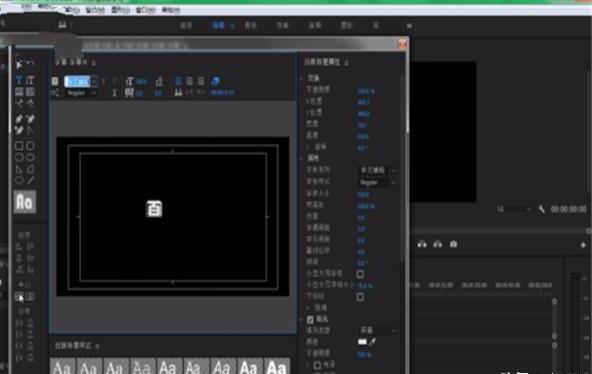The image size is (592, 374).
Task: Click the X位置 value field
Action: (363, 102)
